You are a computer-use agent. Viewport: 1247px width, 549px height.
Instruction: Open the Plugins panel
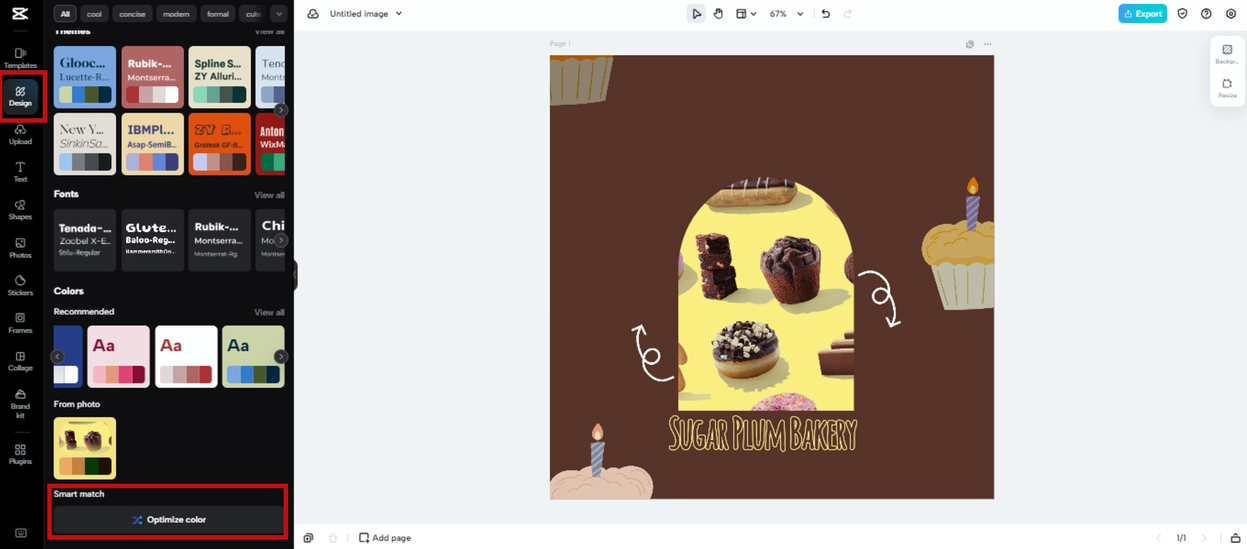[x=20, y=455]
